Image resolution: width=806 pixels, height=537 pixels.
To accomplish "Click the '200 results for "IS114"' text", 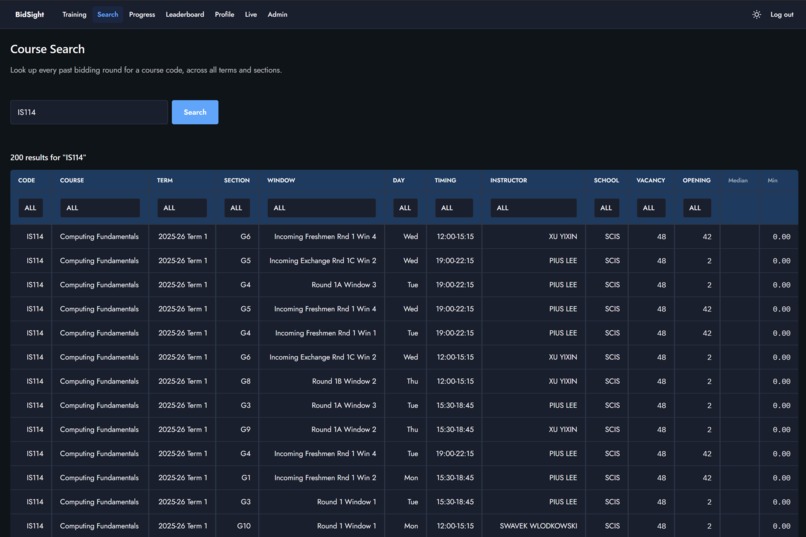I will pos(48,157).
